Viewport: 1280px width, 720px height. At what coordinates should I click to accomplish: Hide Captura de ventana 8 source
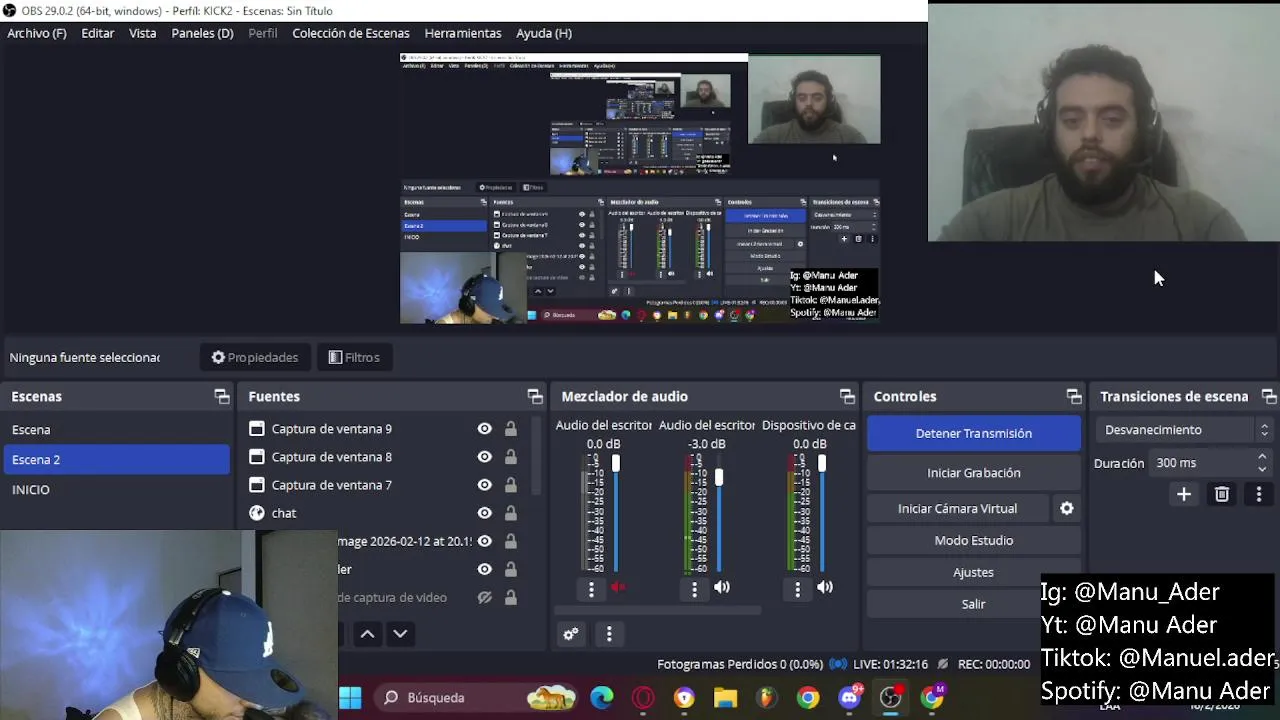pos(484,457)
